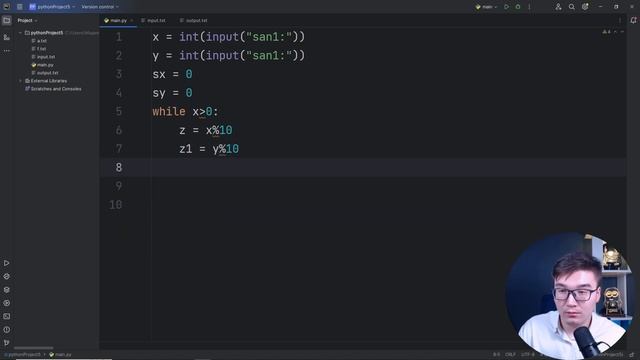The height and width of the screenshot is (360, 640).
Task: Open the Version control dropdown
Action: click(x=100, y=7)
